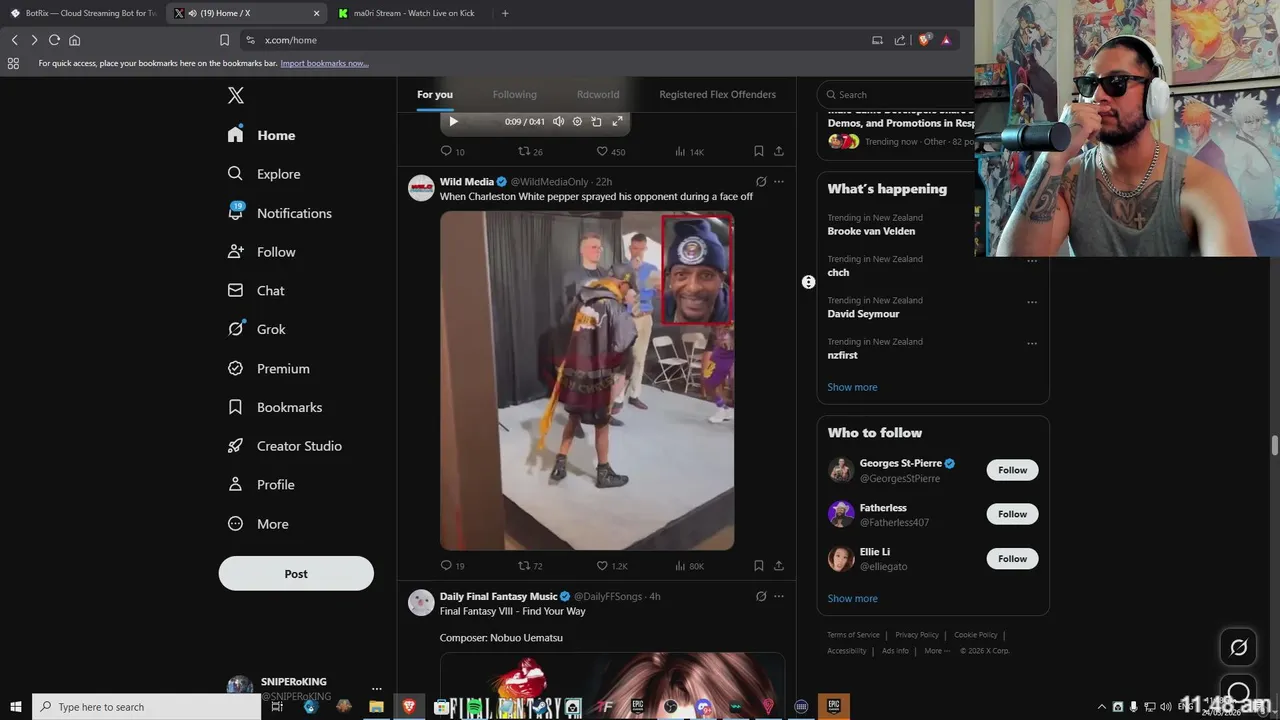This screenshot has height=720, width=1280.
Task: Like the Wild Media post with 1.2K likes
Action: tap(612, 566)
